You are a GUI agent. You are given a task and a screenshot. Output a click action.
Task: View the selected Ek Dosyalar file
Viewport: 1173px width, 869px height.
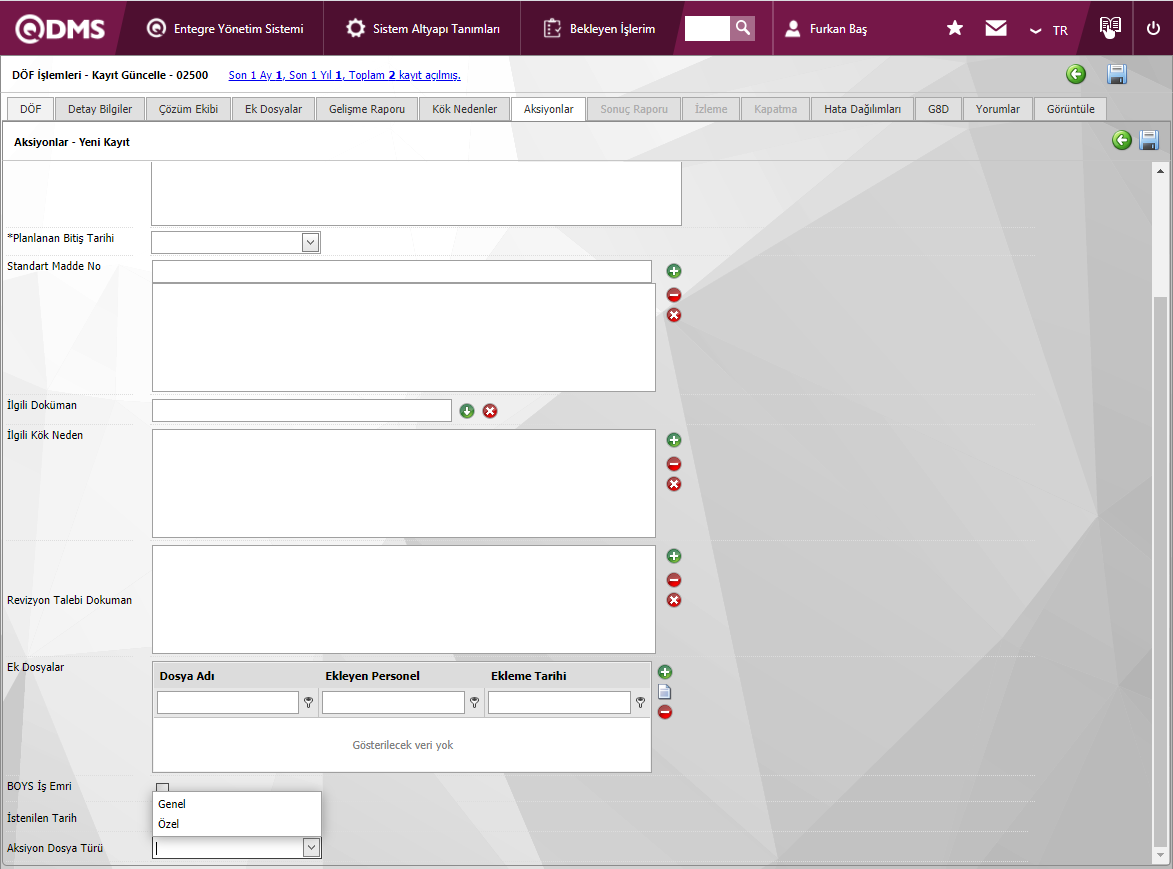664,692
